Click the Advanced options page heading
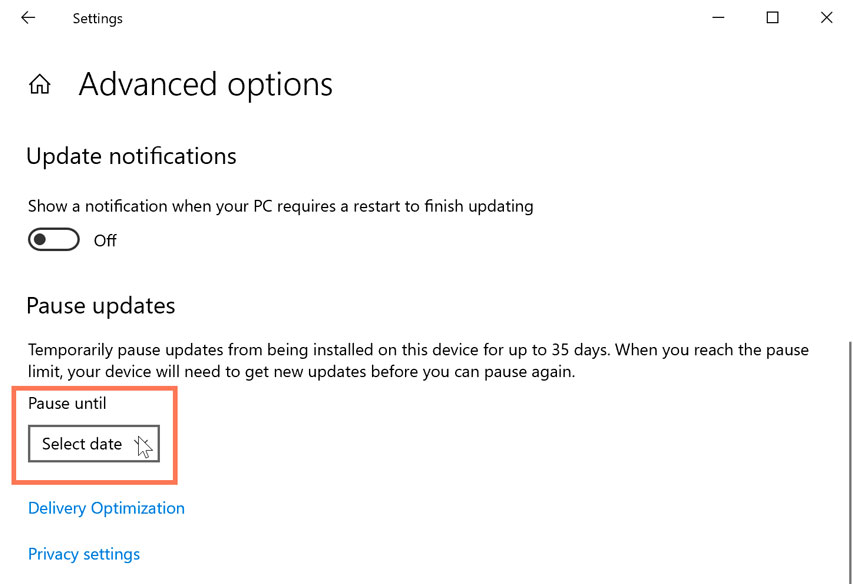This screenshot has height=584, width=853. click(x=205, y=85)
